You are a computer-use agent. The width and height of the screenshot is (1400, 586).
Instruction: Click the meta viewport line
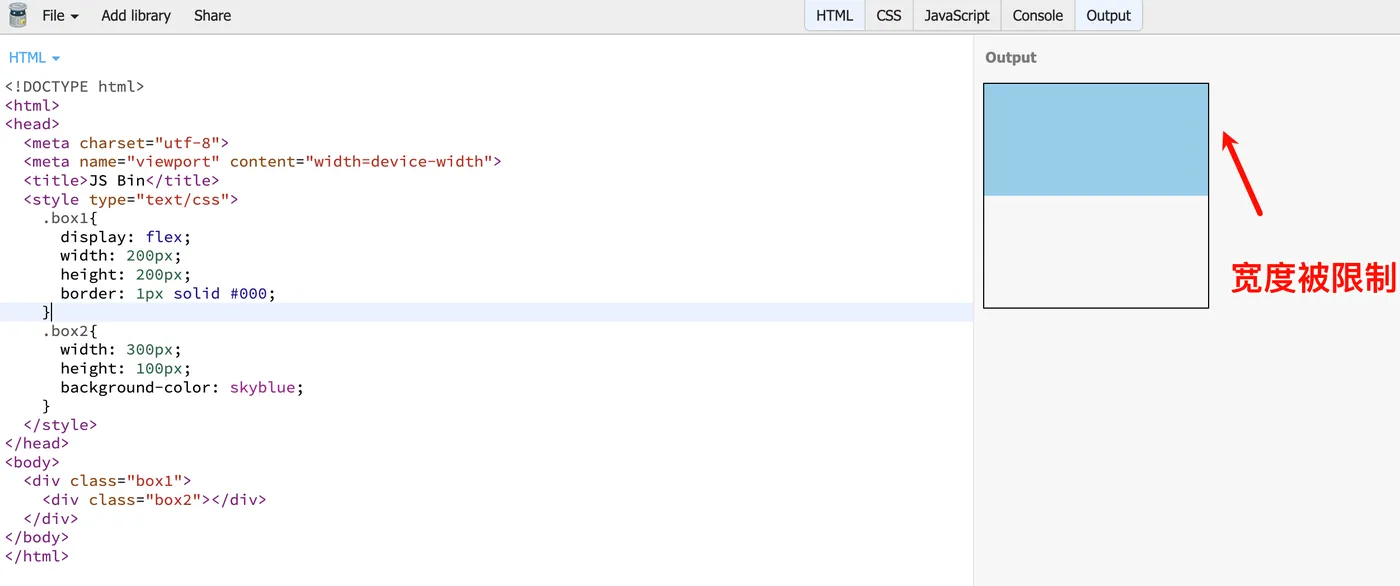coord(262,162)
